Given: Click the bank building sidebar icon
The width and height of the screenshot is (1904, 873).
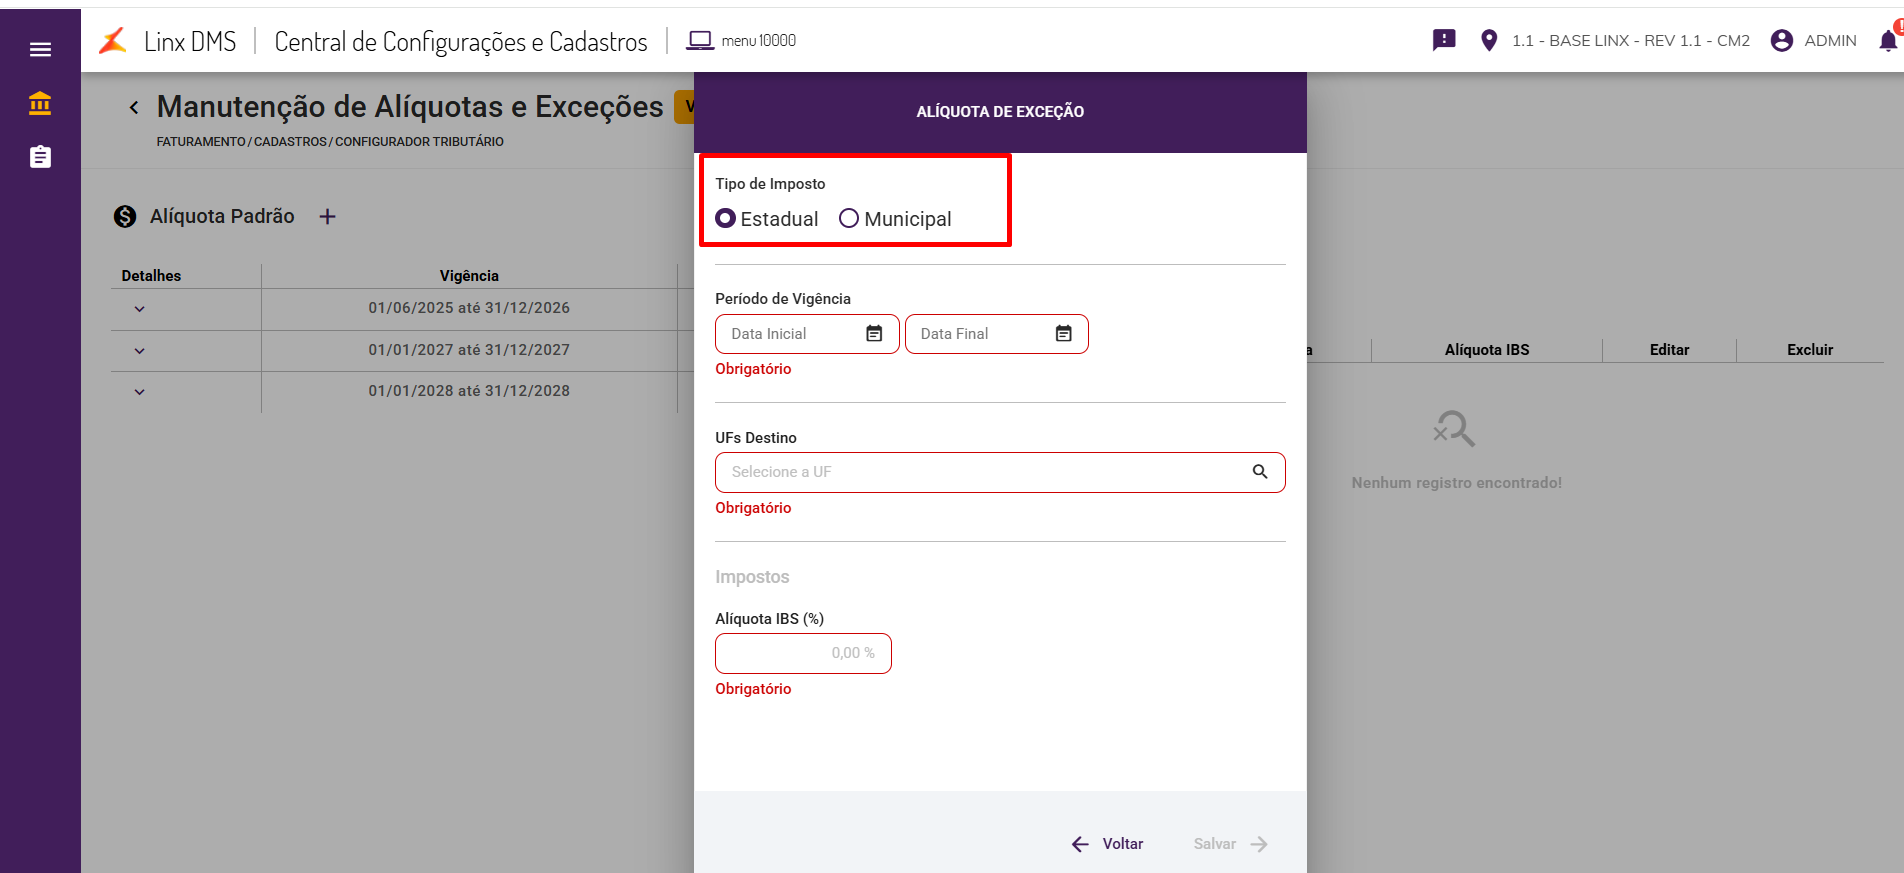Looking at the screenshot, I should click(x=40, y=103).
